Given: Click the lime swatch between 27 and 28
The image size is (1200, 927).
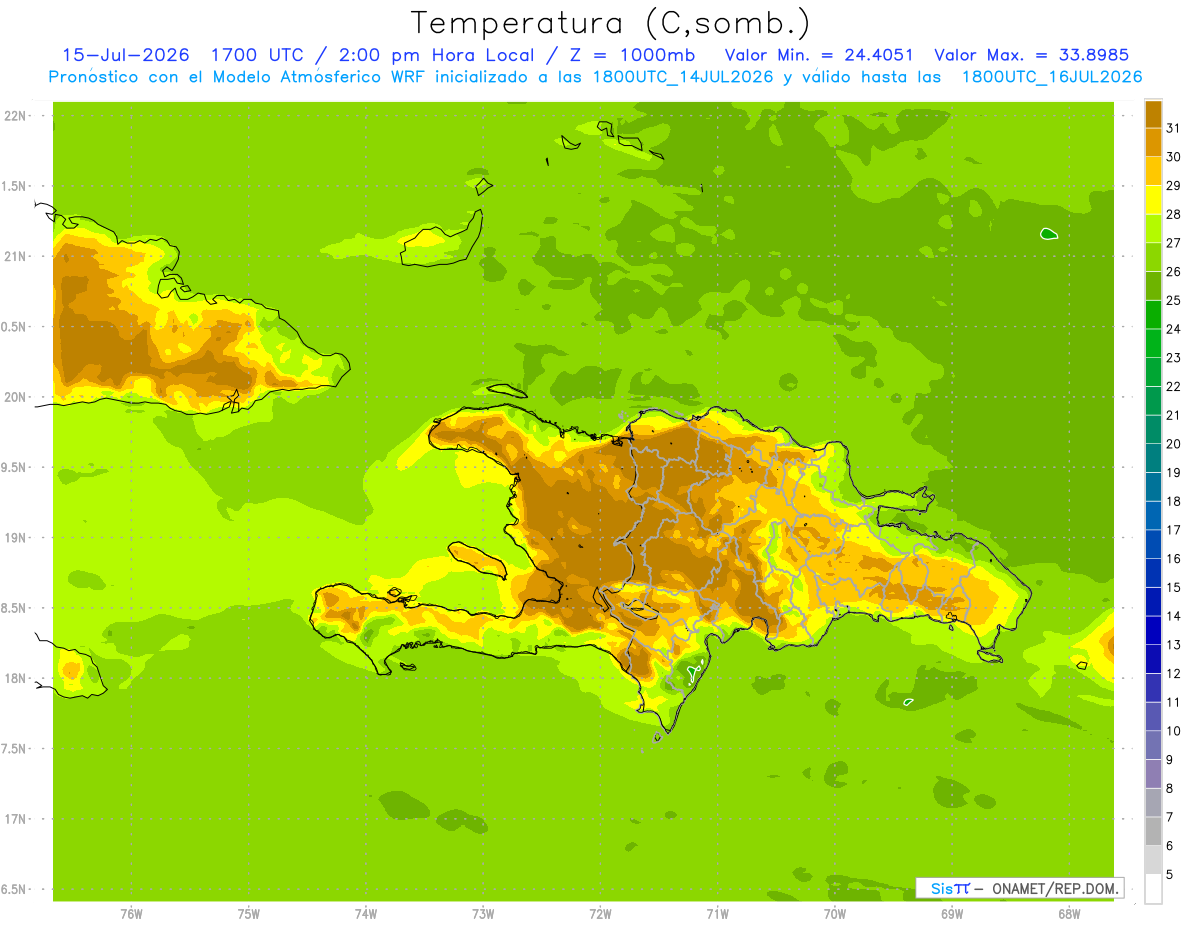Looking at the screenshot, I should tap(1153, 229).
